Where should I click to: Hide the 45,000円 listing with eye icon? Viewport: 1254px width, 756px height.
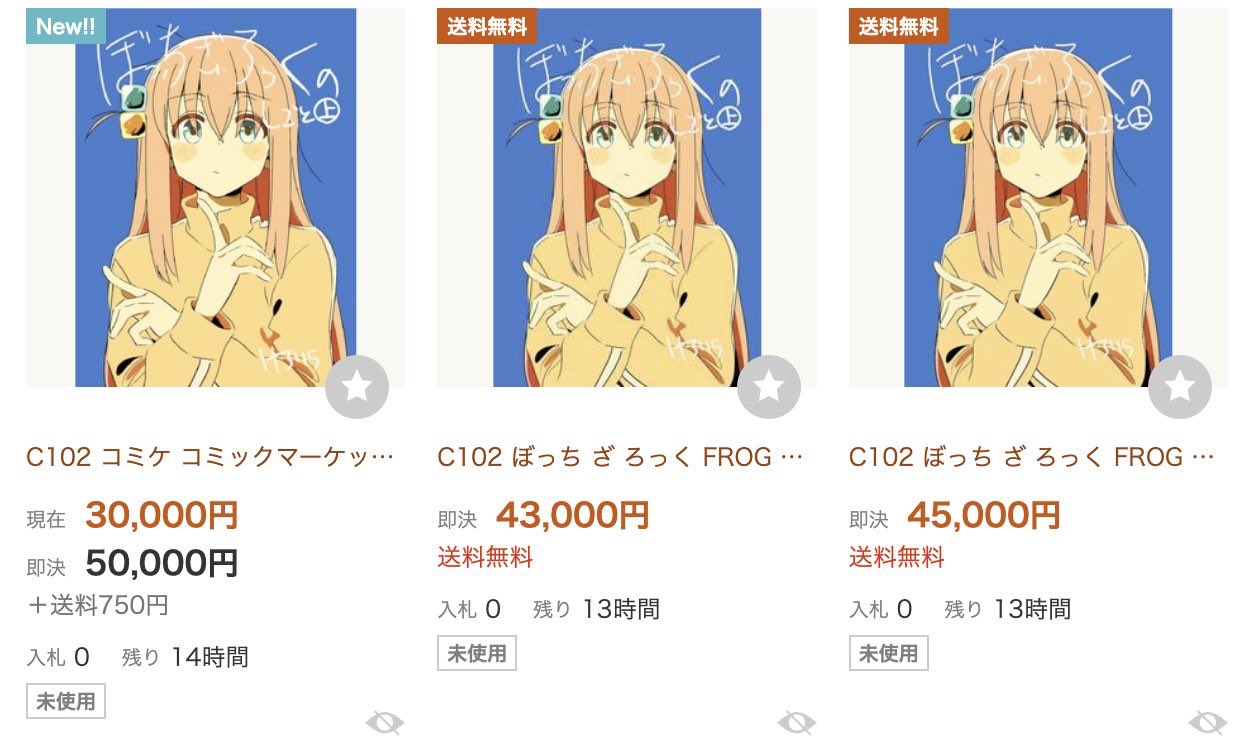(x=1208, y=722)
